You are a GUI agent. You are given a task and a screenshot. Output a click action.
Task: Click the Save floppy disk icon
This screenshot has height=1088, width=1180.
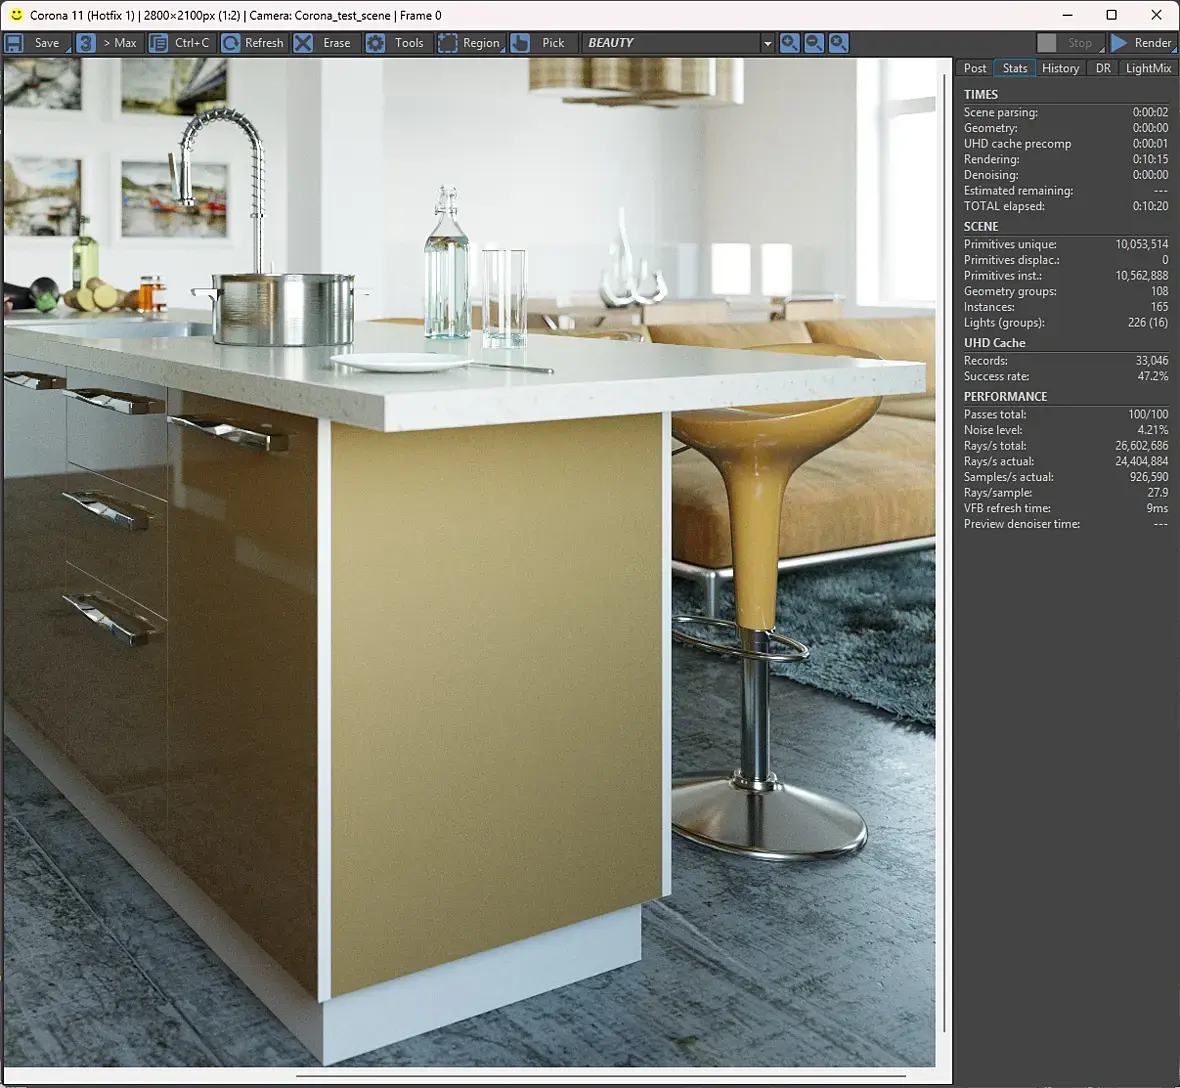(x=14, y=43)
